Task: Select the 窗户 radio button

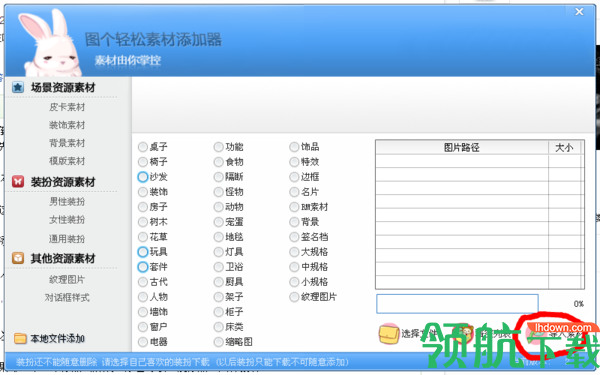Action: [143, 327]
